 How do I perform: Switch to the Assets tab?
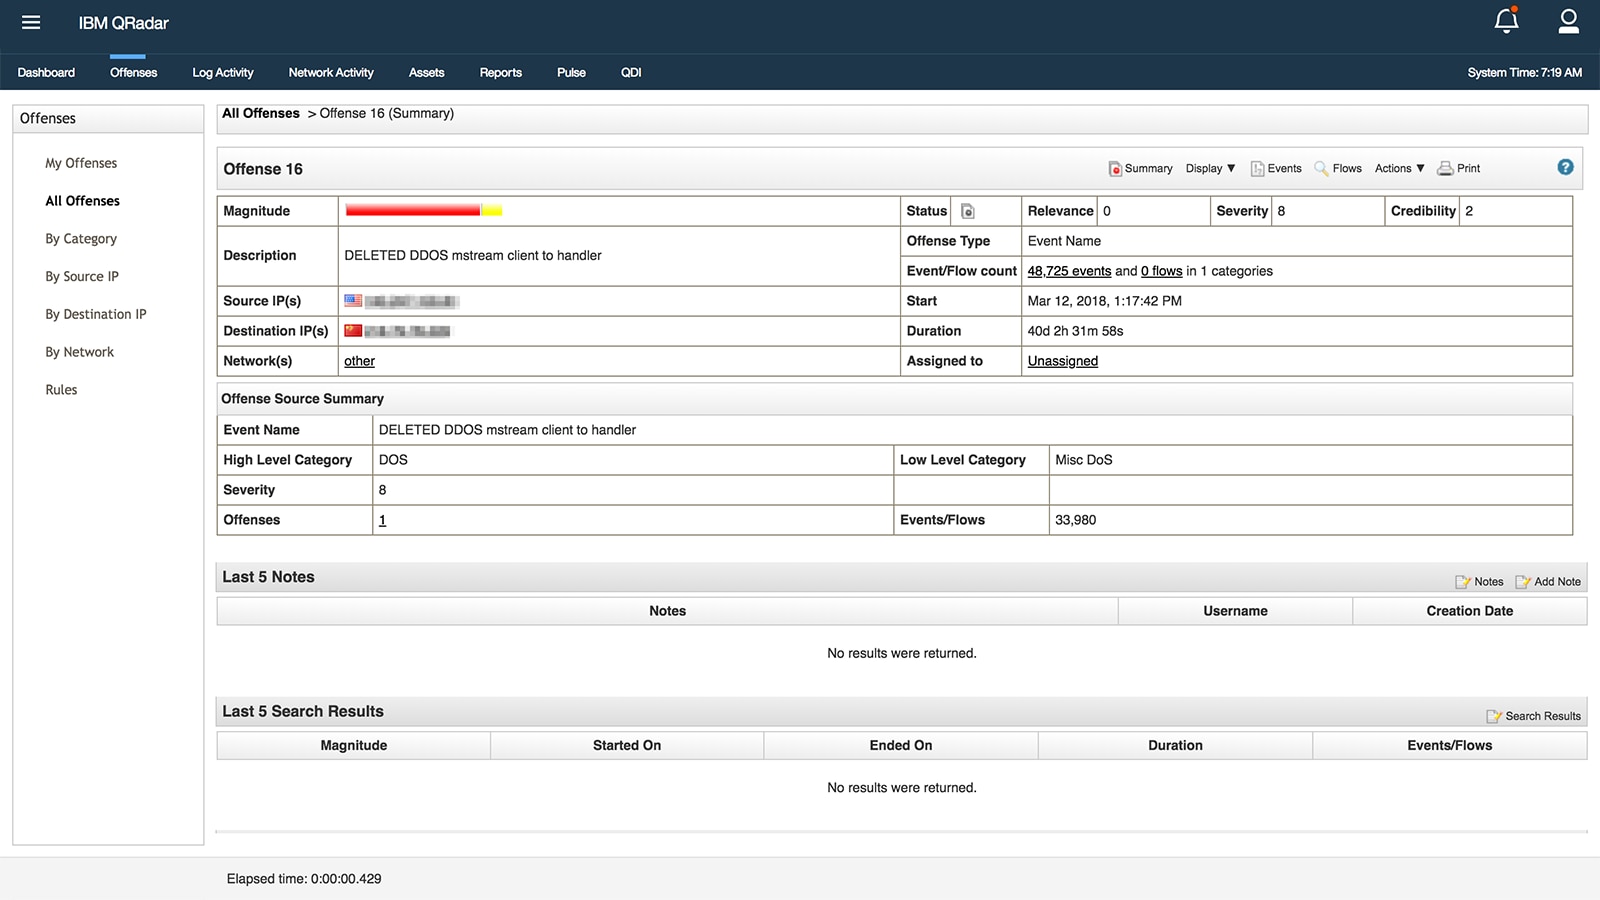(x=426, y=72)
